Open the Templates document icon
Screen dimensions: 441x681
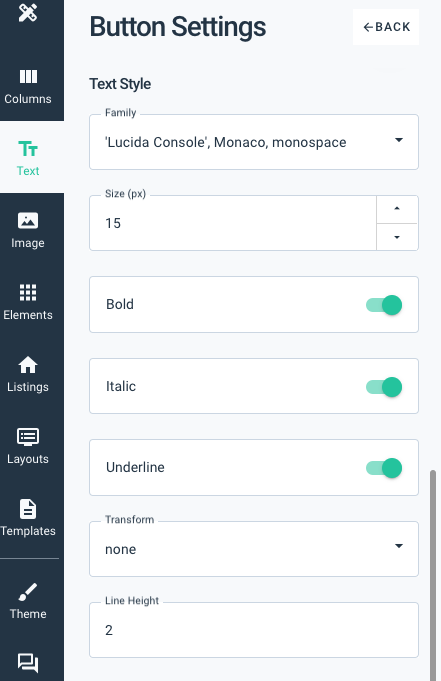[28, 509]
